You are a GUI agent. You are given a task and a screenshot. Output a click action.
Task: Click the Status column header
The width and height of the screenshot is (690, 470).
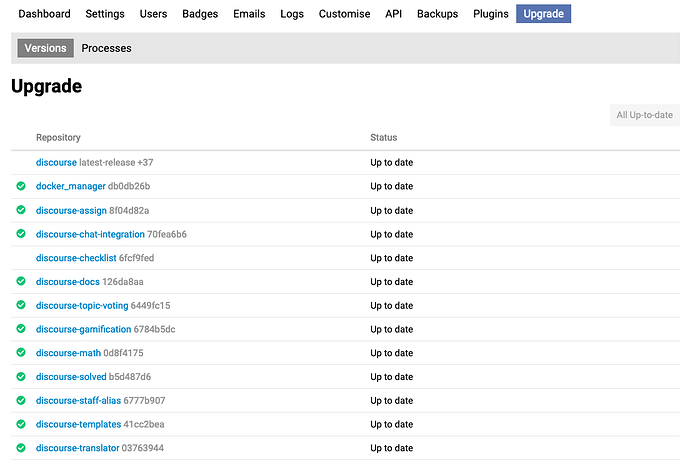pyautogui.click(x=384, y=137)
